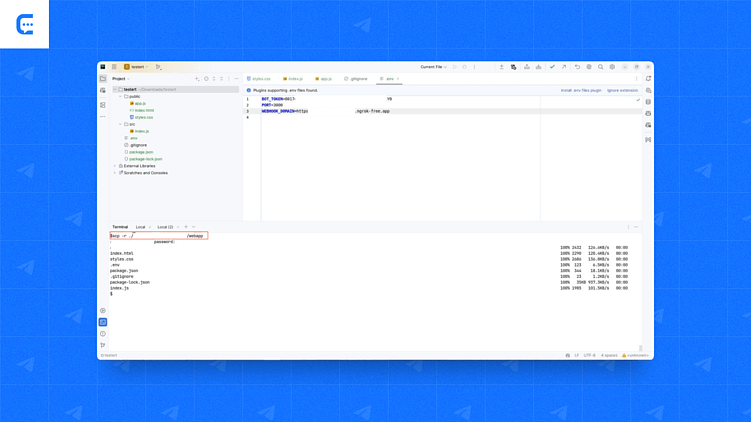Open package-lock.json in the project tree
The height and width of the screenshot is (422, 751).
click(143, 159)
